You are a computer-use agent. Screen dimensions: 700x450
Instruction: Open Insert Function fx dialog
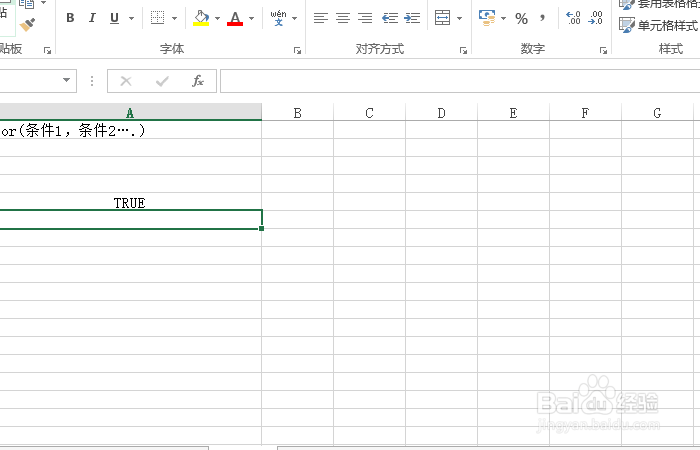[x=198, y=81]
